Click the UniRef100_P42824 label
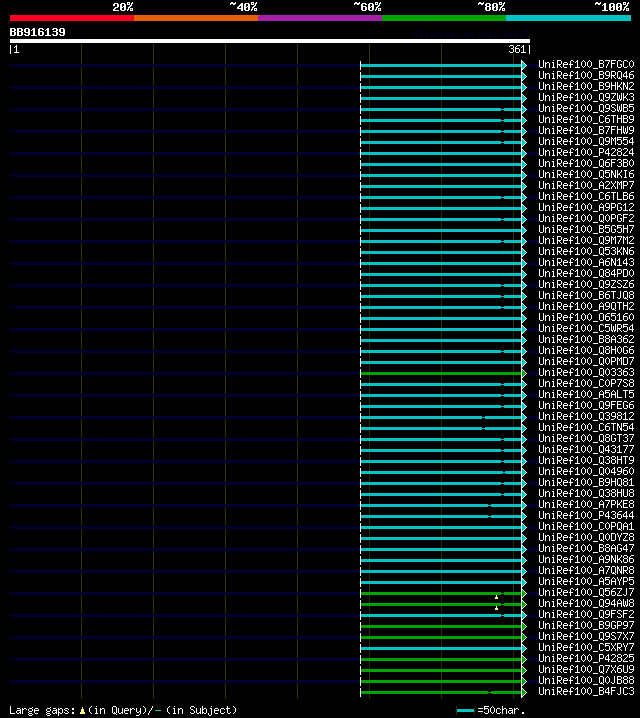Image resolution: width=640 pixels, height=718 pixels. tap(586, 152)
